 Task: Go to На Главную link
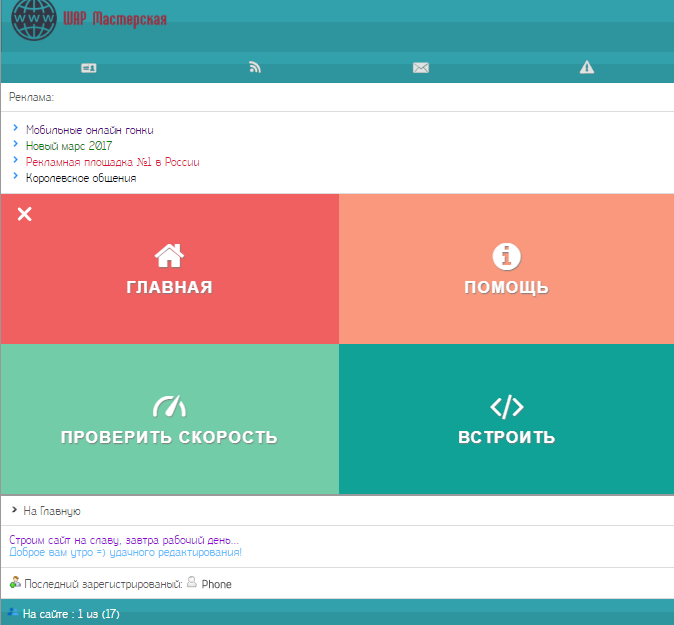pos(51,511)
